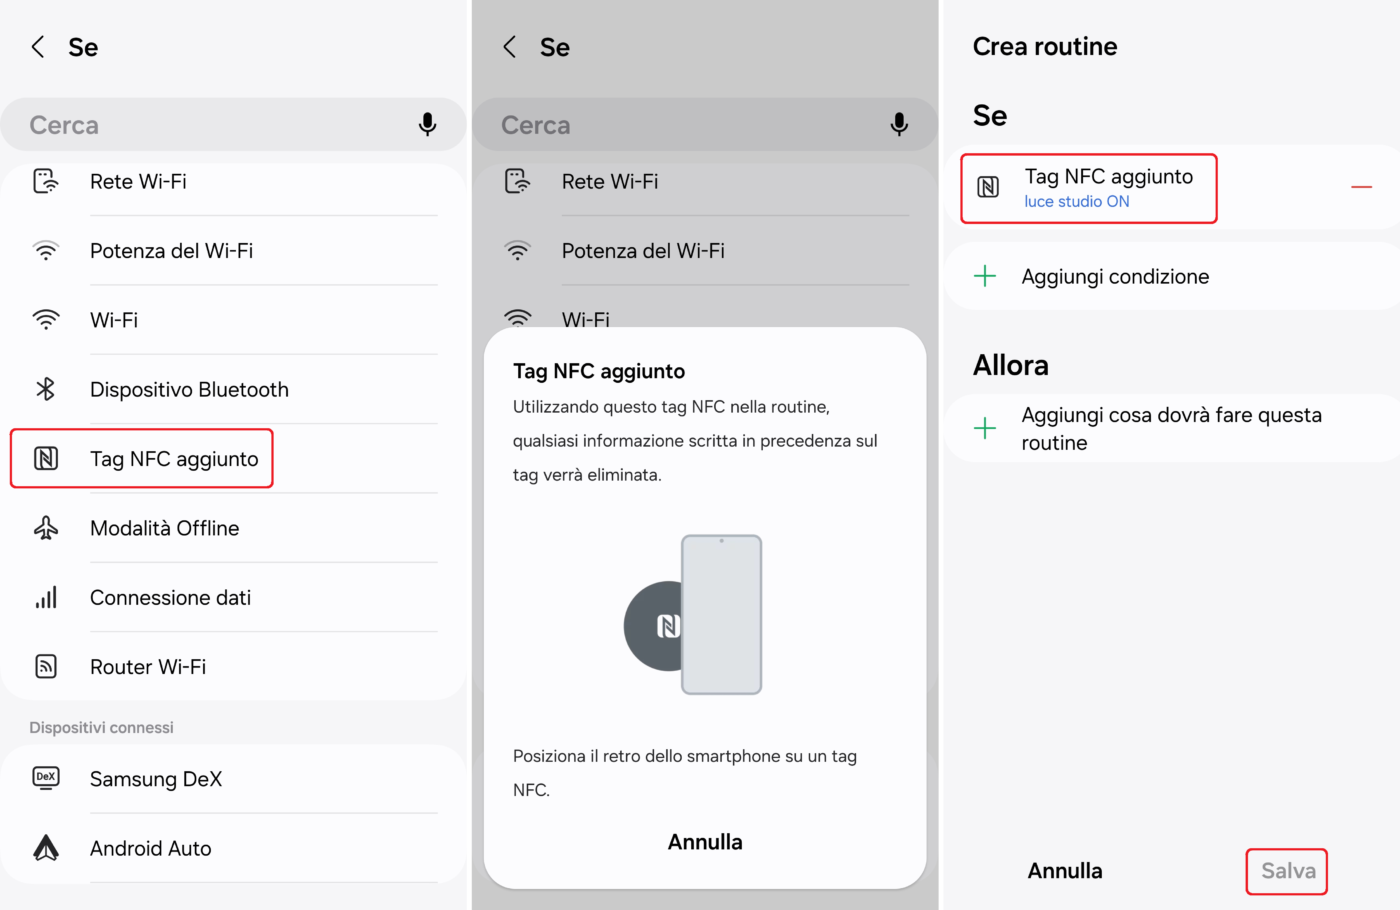The image size is (1400, 910).
Task: Click the Samsung DeX monitor icon
Action: [x=46, y=778]
